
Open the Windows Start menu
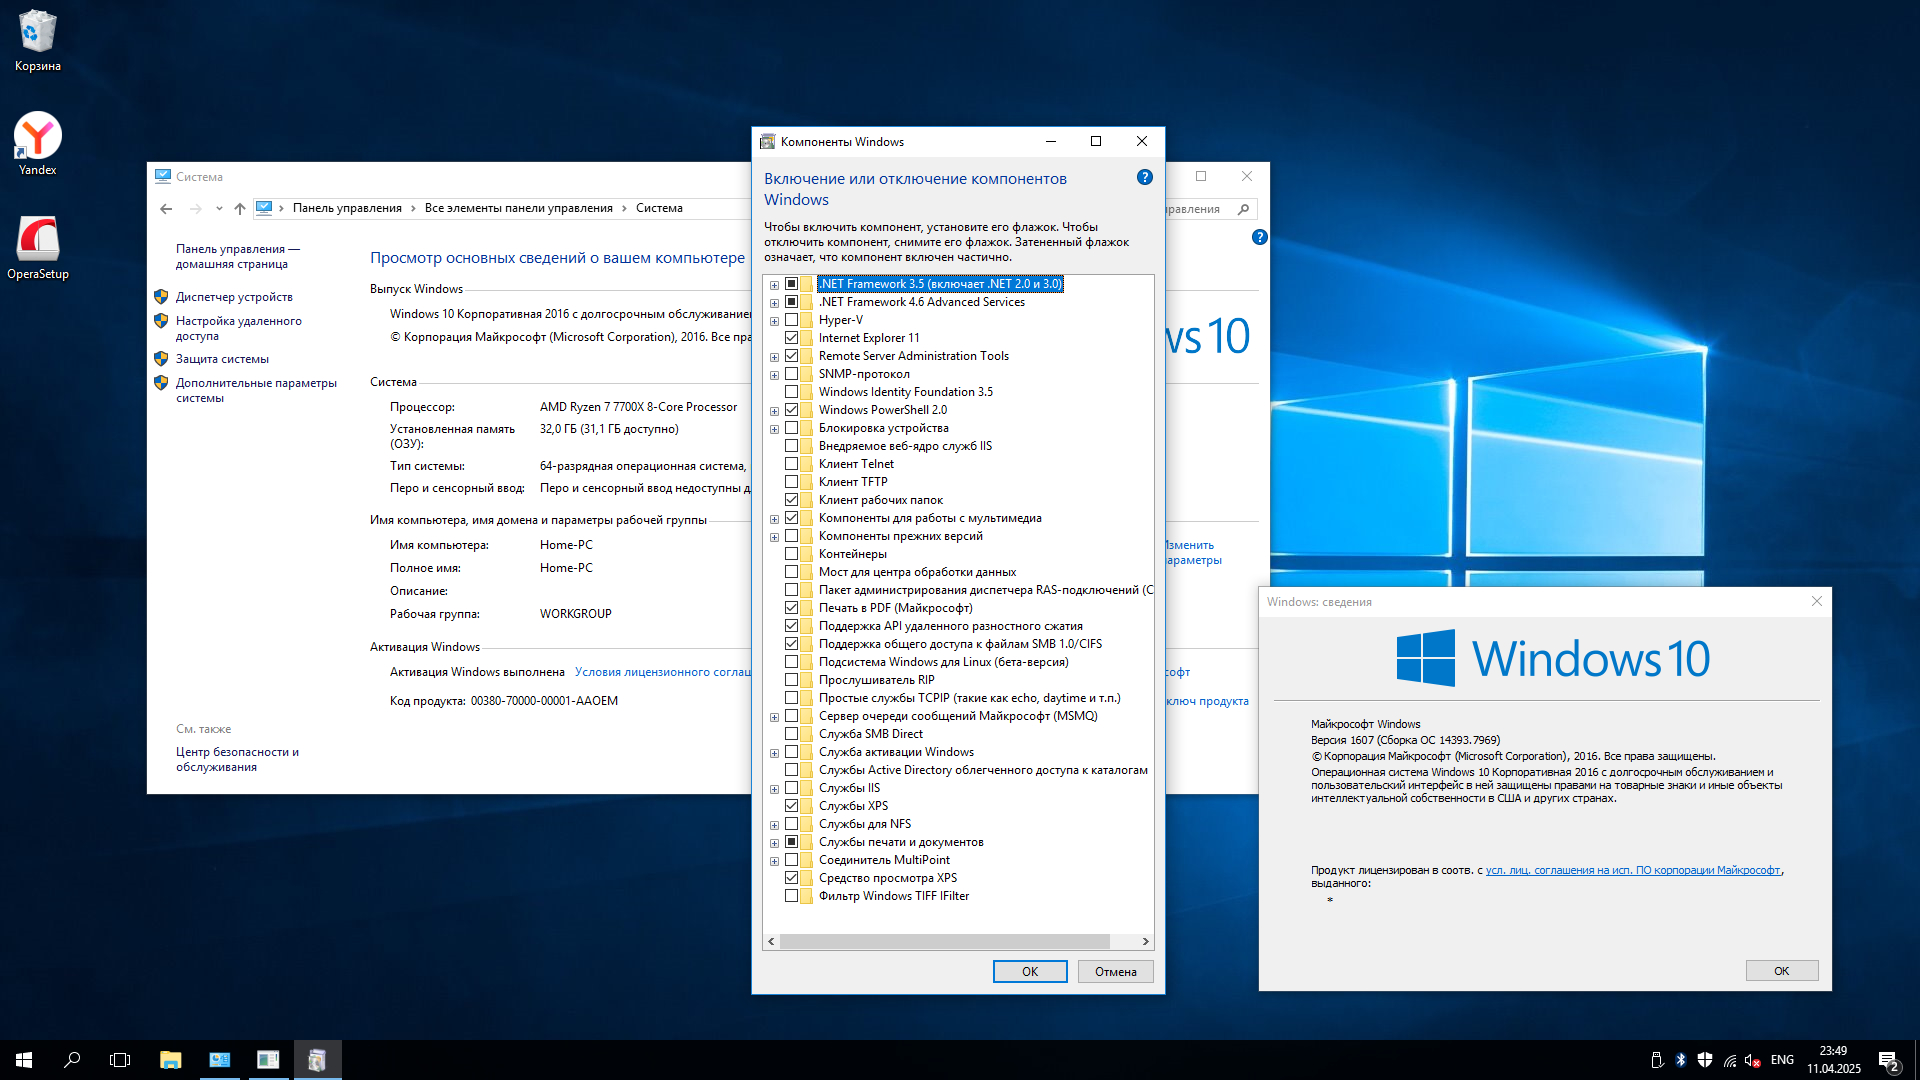[x=24, y=1060]
